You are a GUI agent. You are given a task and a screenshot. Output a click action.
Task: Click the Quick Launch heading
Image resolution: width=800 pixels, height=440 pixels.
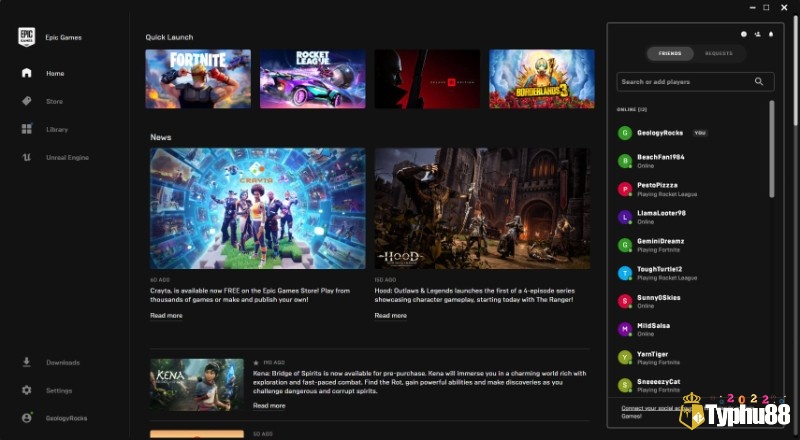tap(169, 37)
